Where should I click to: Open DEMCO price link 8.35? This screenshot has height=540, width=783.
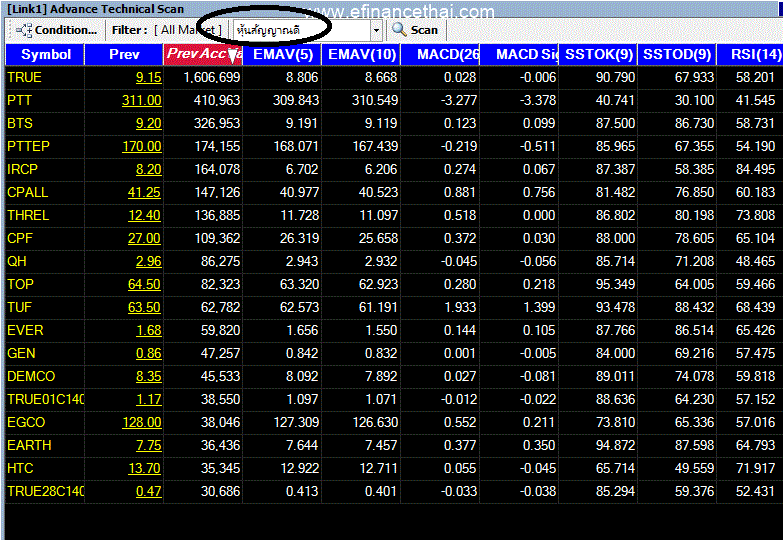[x=148, y=377]
